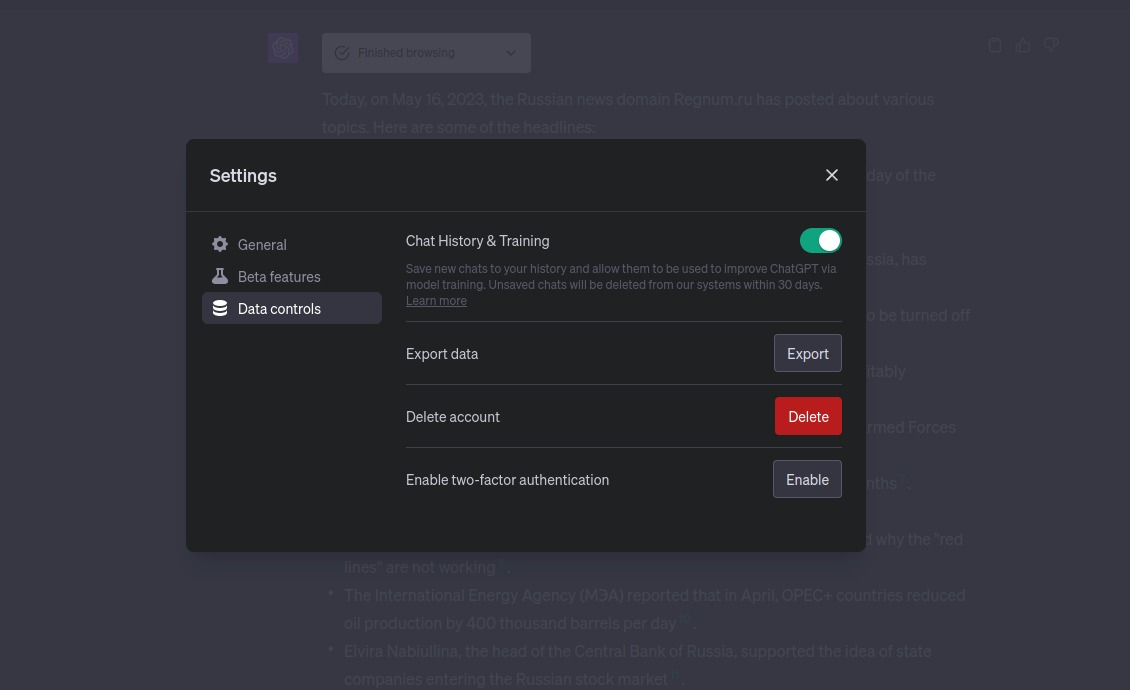Click the thumbs up icon on response
1130x690 pixels.
[x=1023, y=45]
